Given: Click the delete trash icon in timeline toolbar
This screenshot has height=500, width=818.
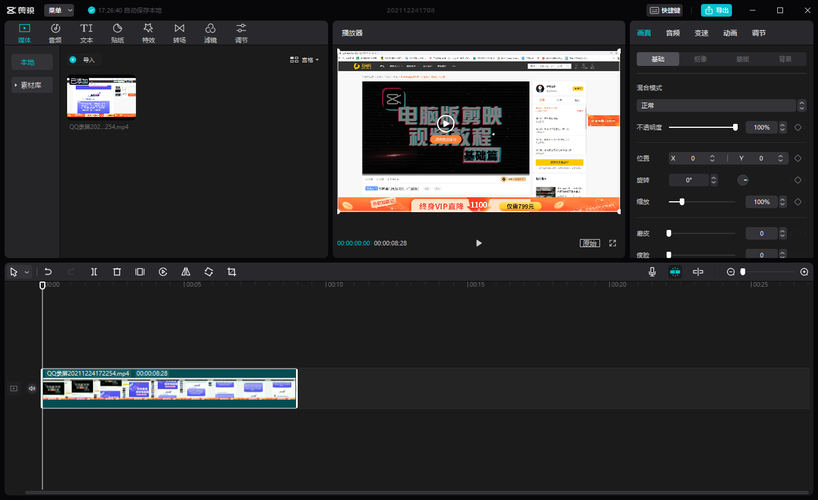Looking at the screenshot, I should tap(116, 272).
